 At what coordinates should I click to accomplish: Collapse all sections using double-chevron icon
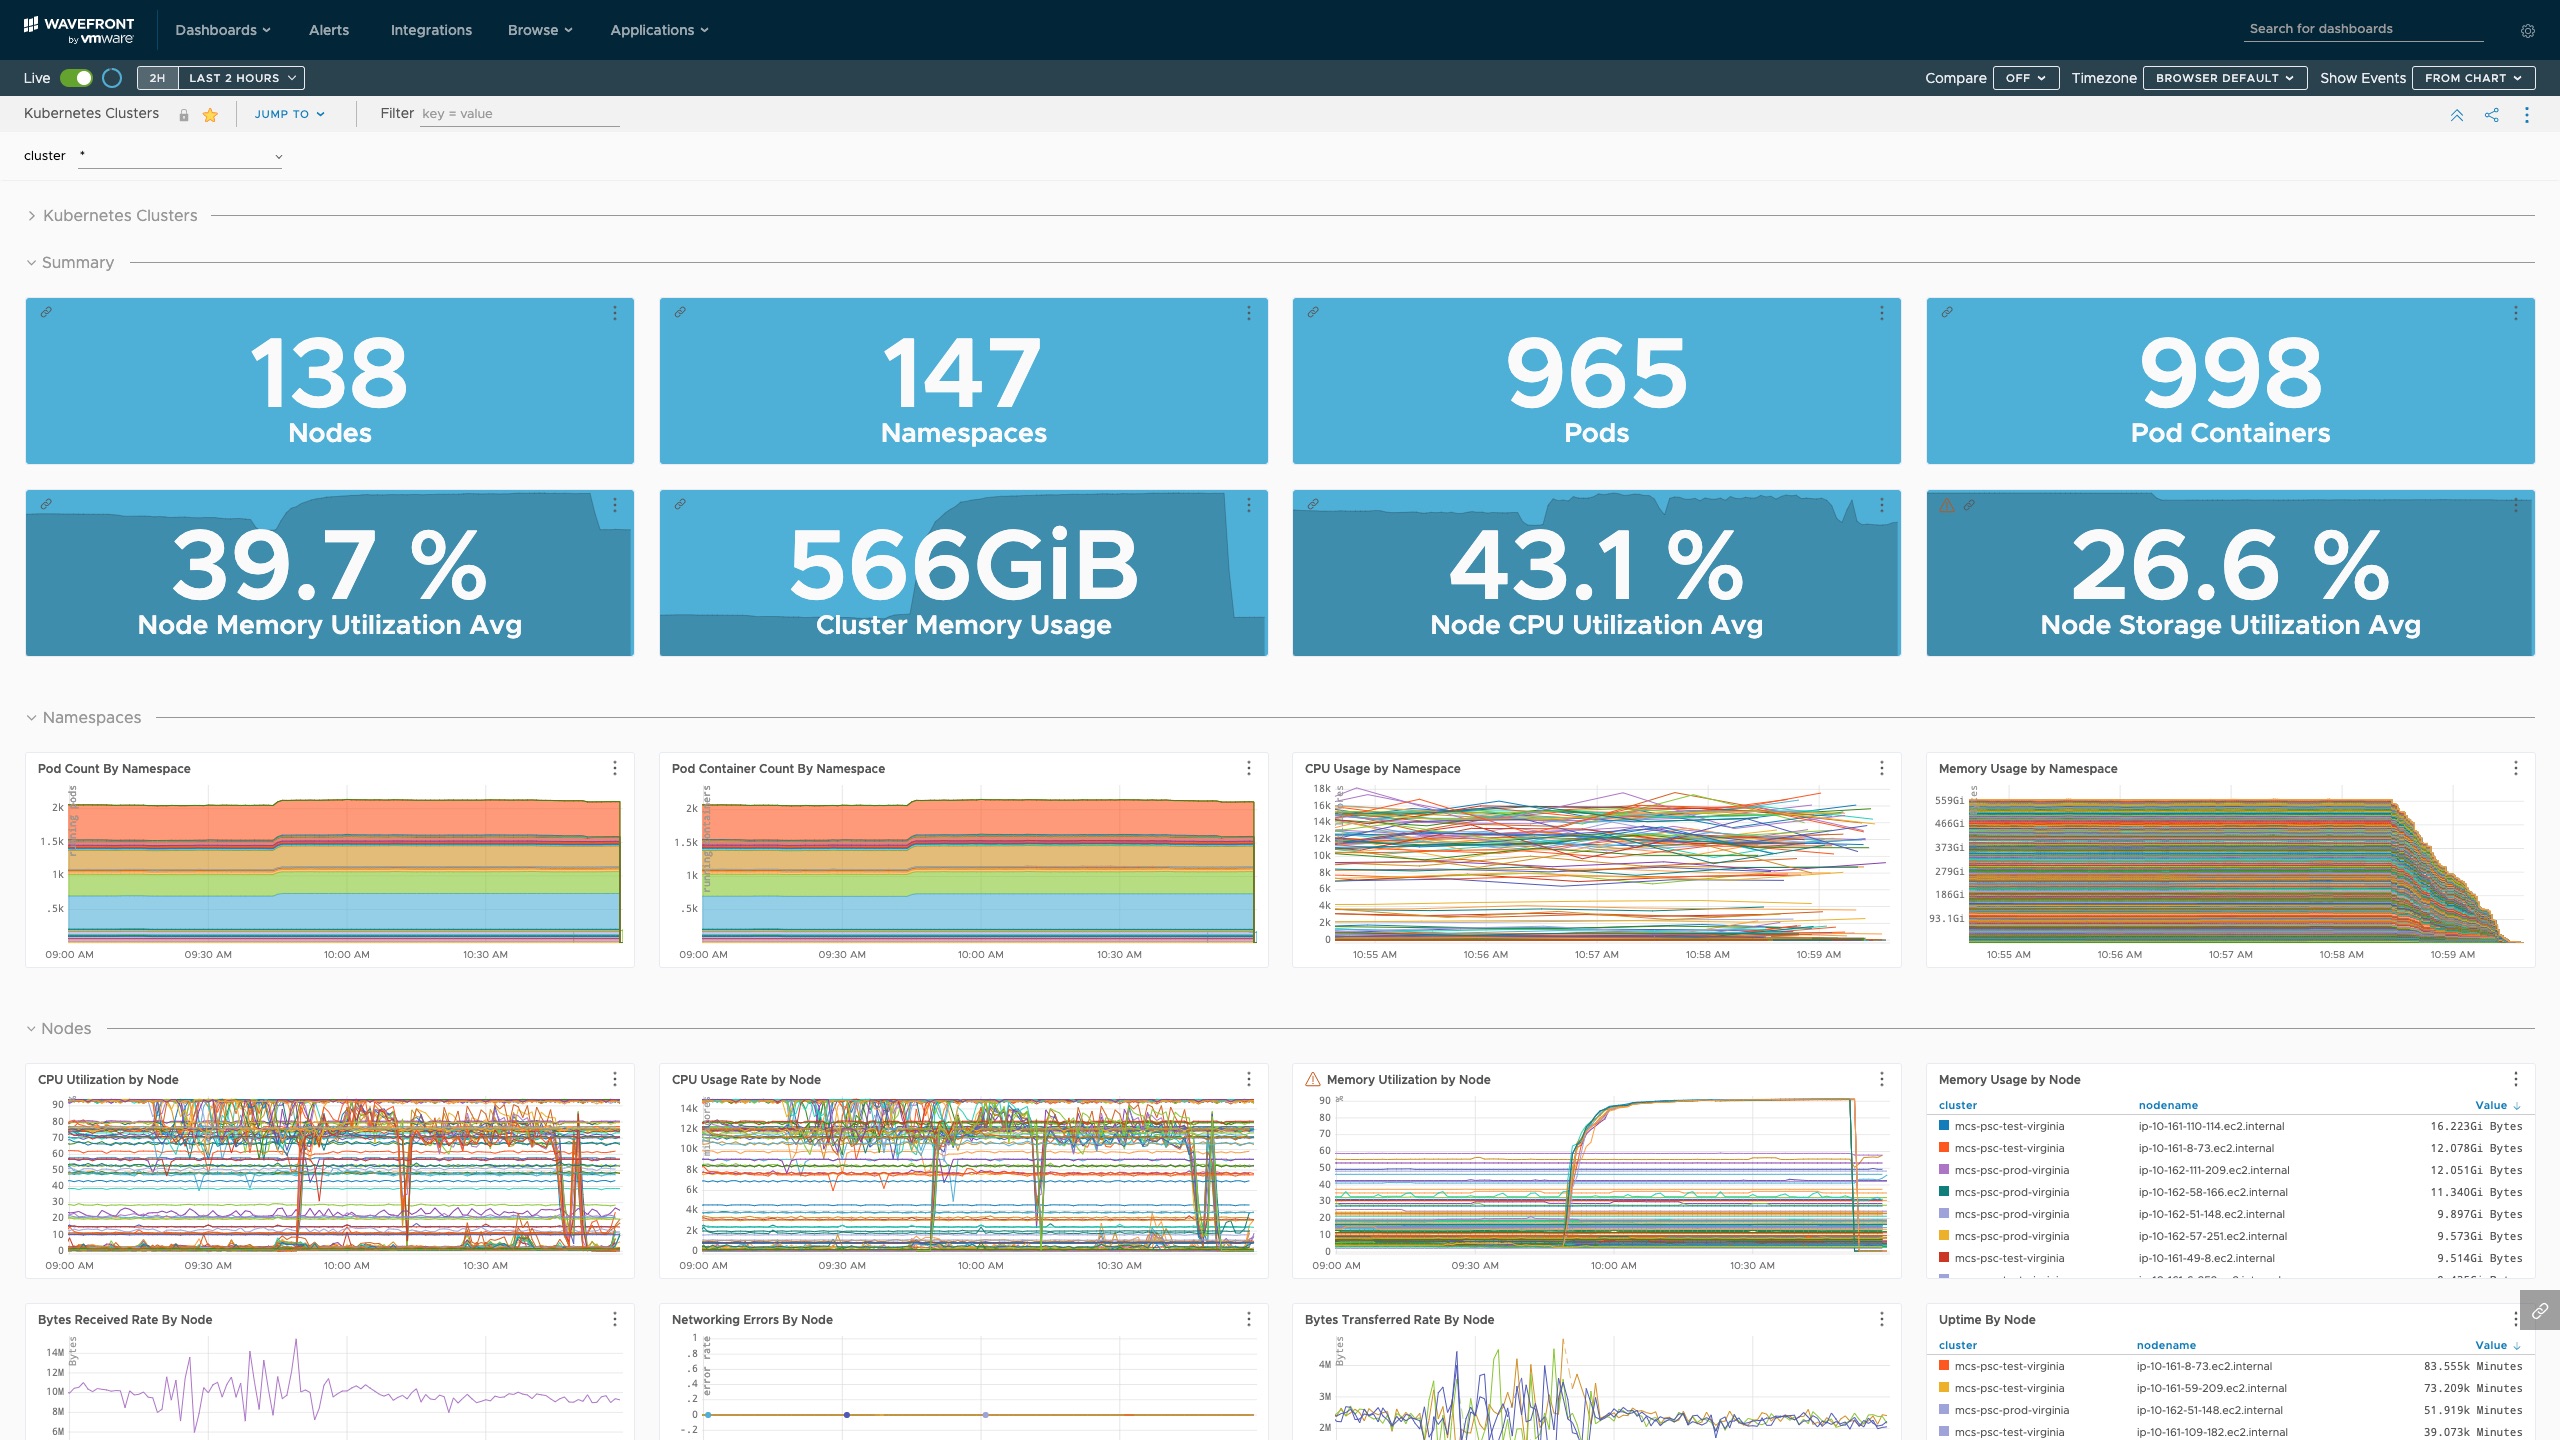tap(2456, 115)
